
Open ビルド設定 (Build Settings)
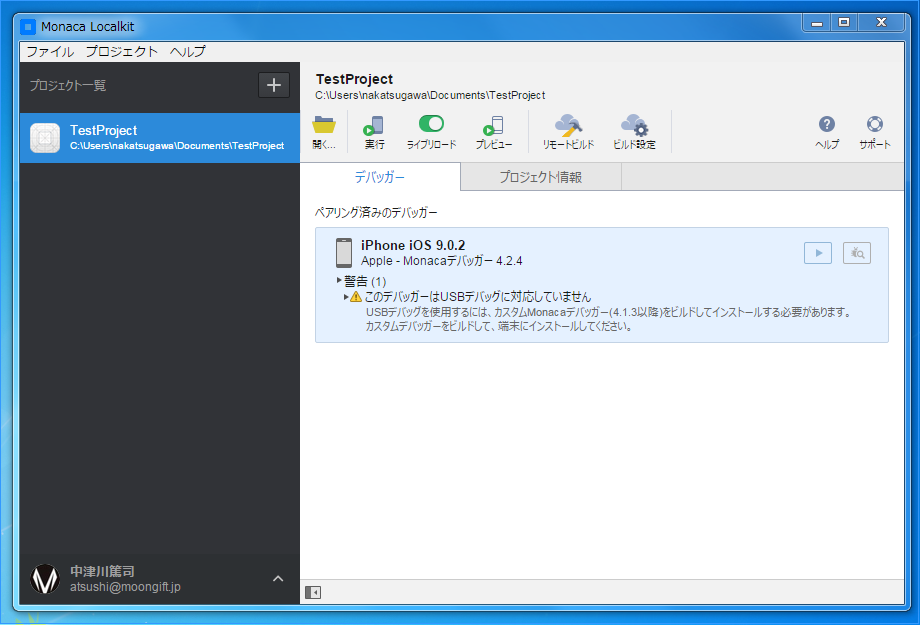634,126
